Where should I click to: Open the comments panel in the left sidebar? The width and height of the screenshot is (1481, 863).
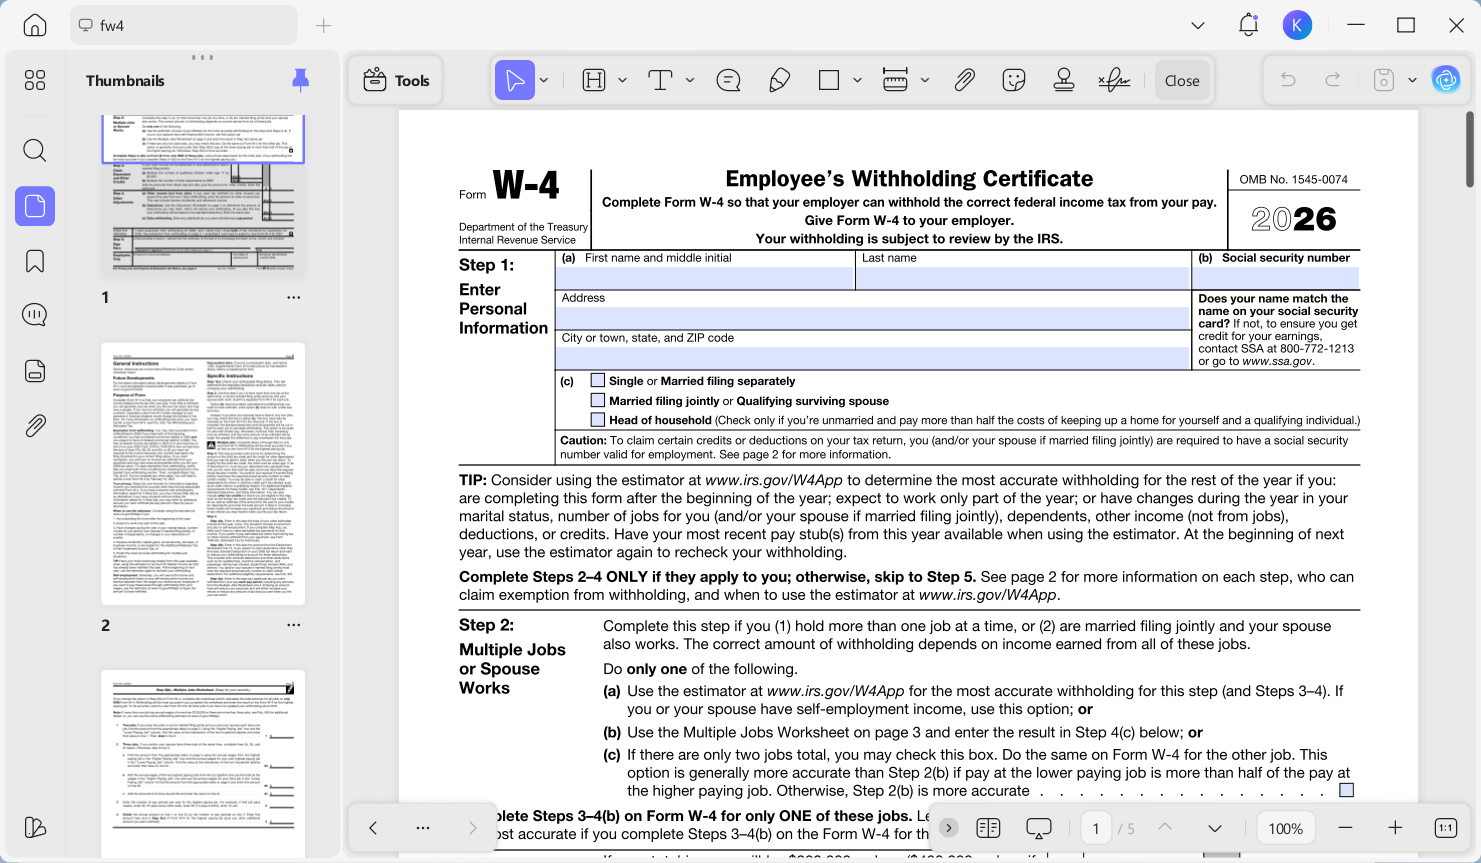tap(35, 315)
